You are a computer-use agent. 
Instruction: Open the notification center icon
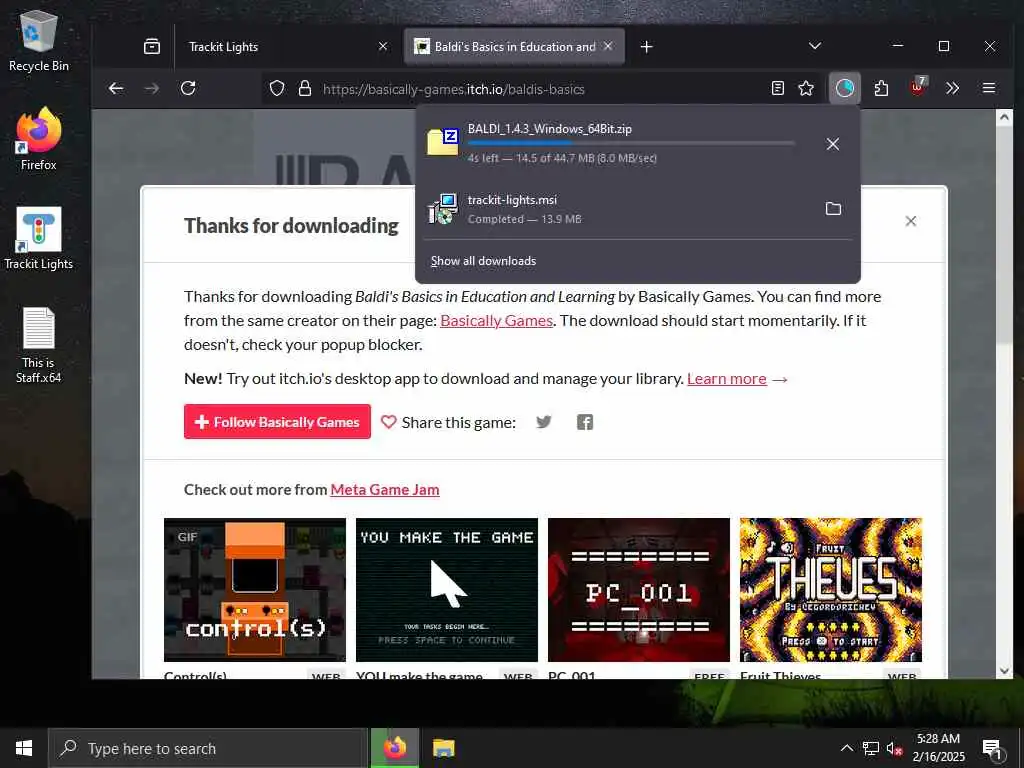click(992, 748)
